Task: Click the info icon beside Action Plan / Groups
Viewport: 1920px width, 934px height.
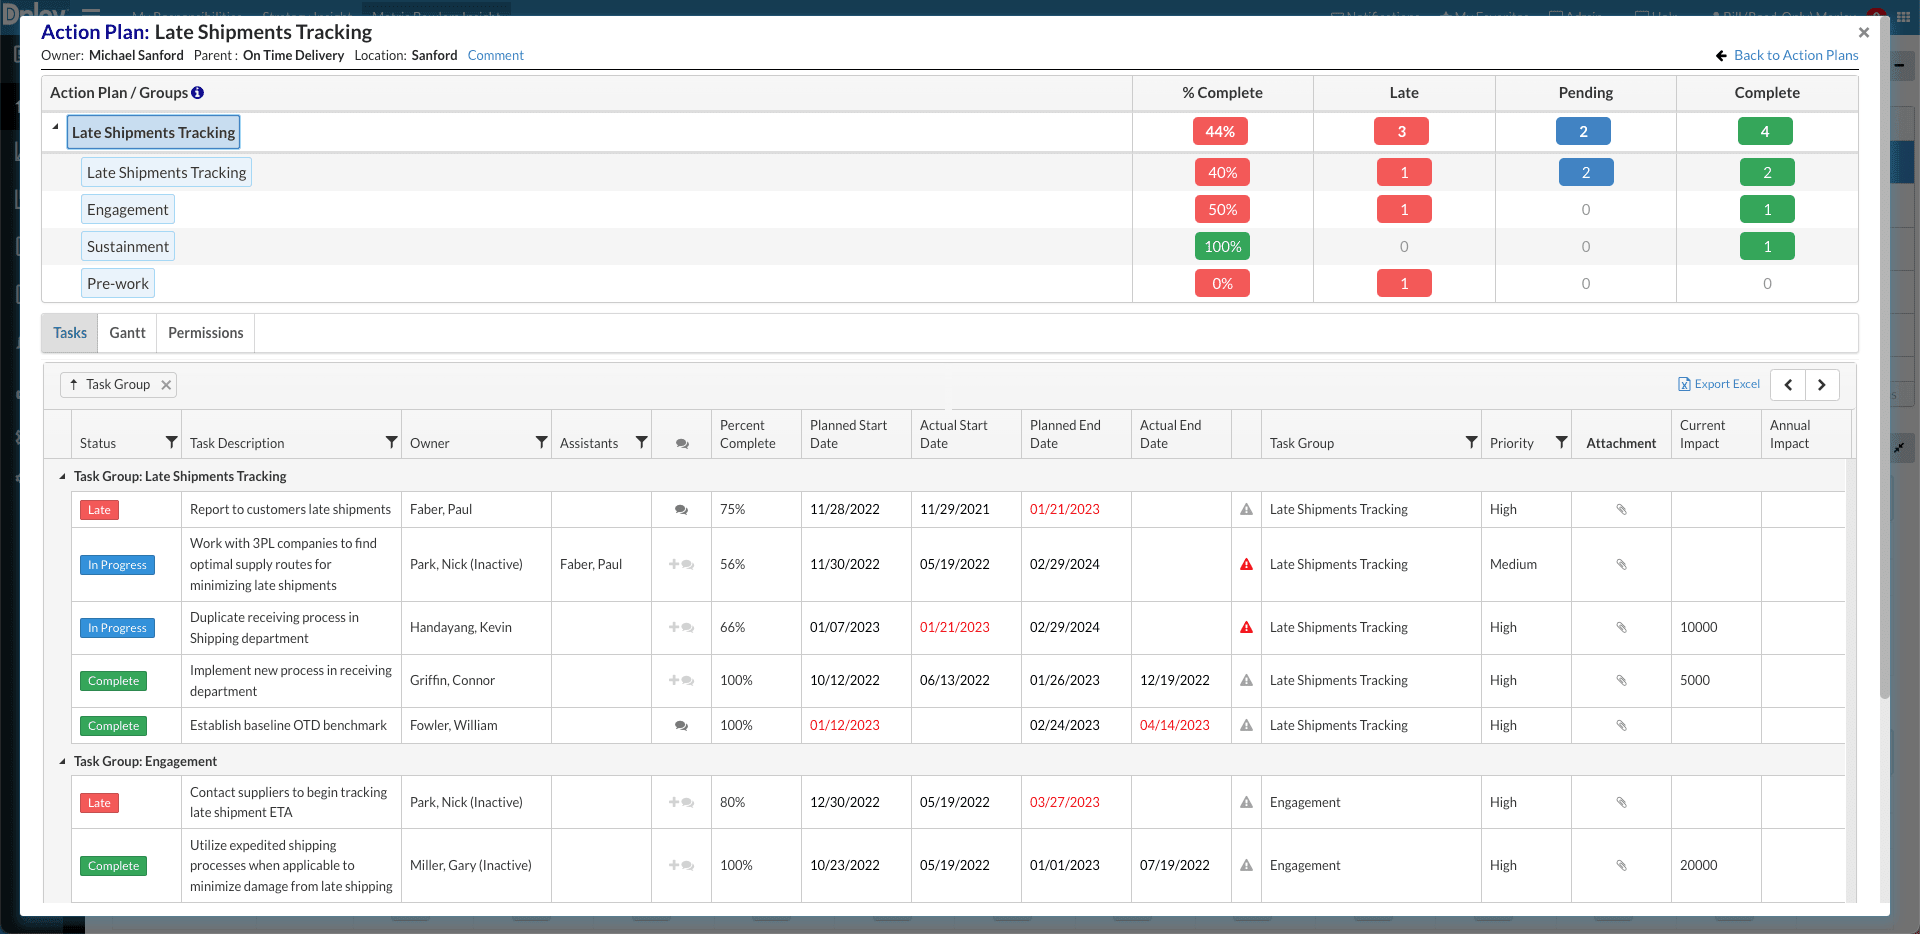Action: point(197,92)
